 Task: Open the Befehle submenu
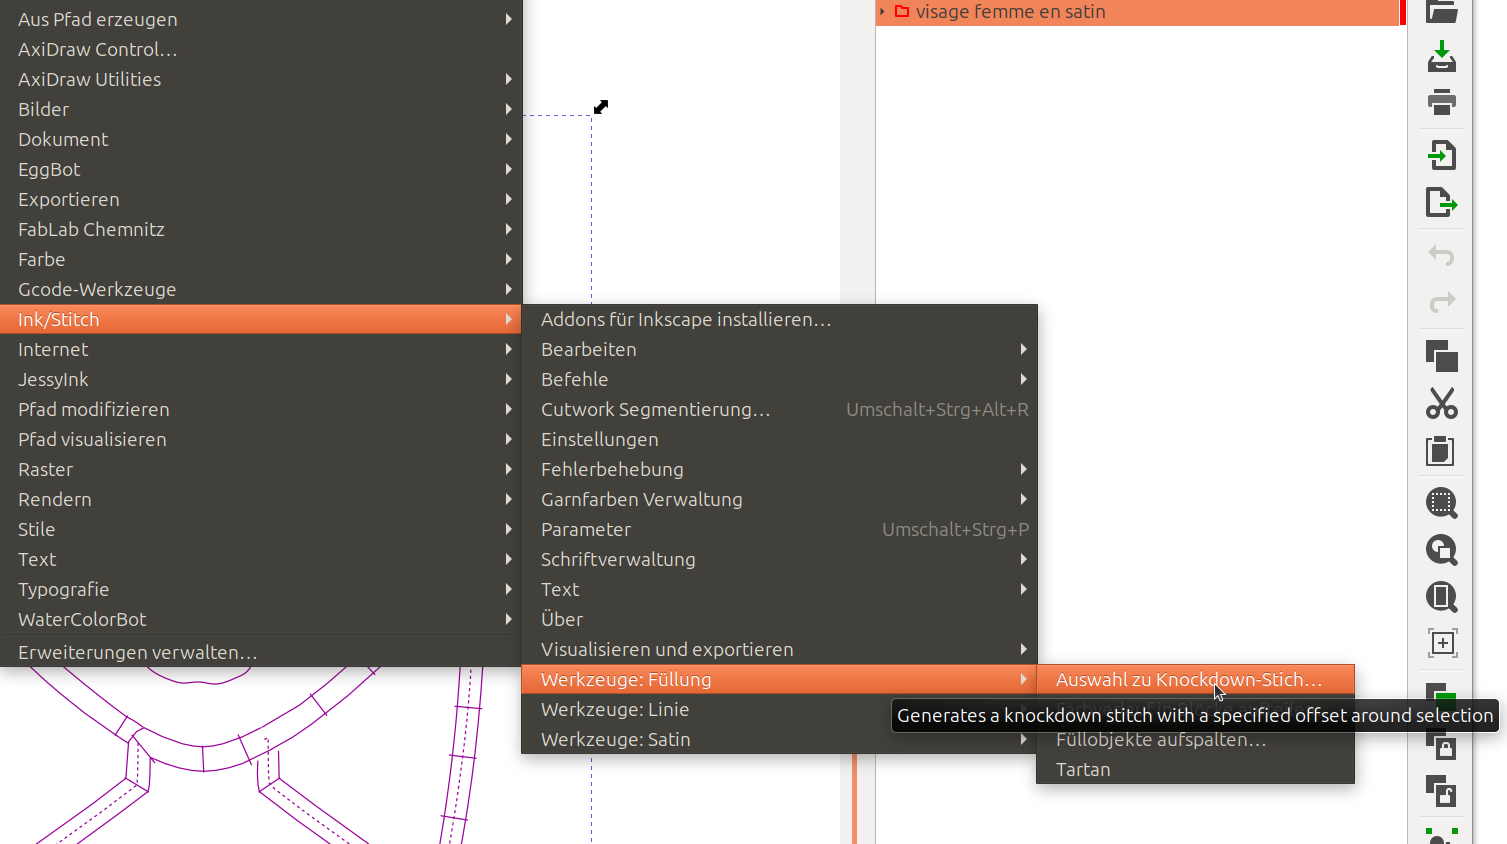pos(780,379)
